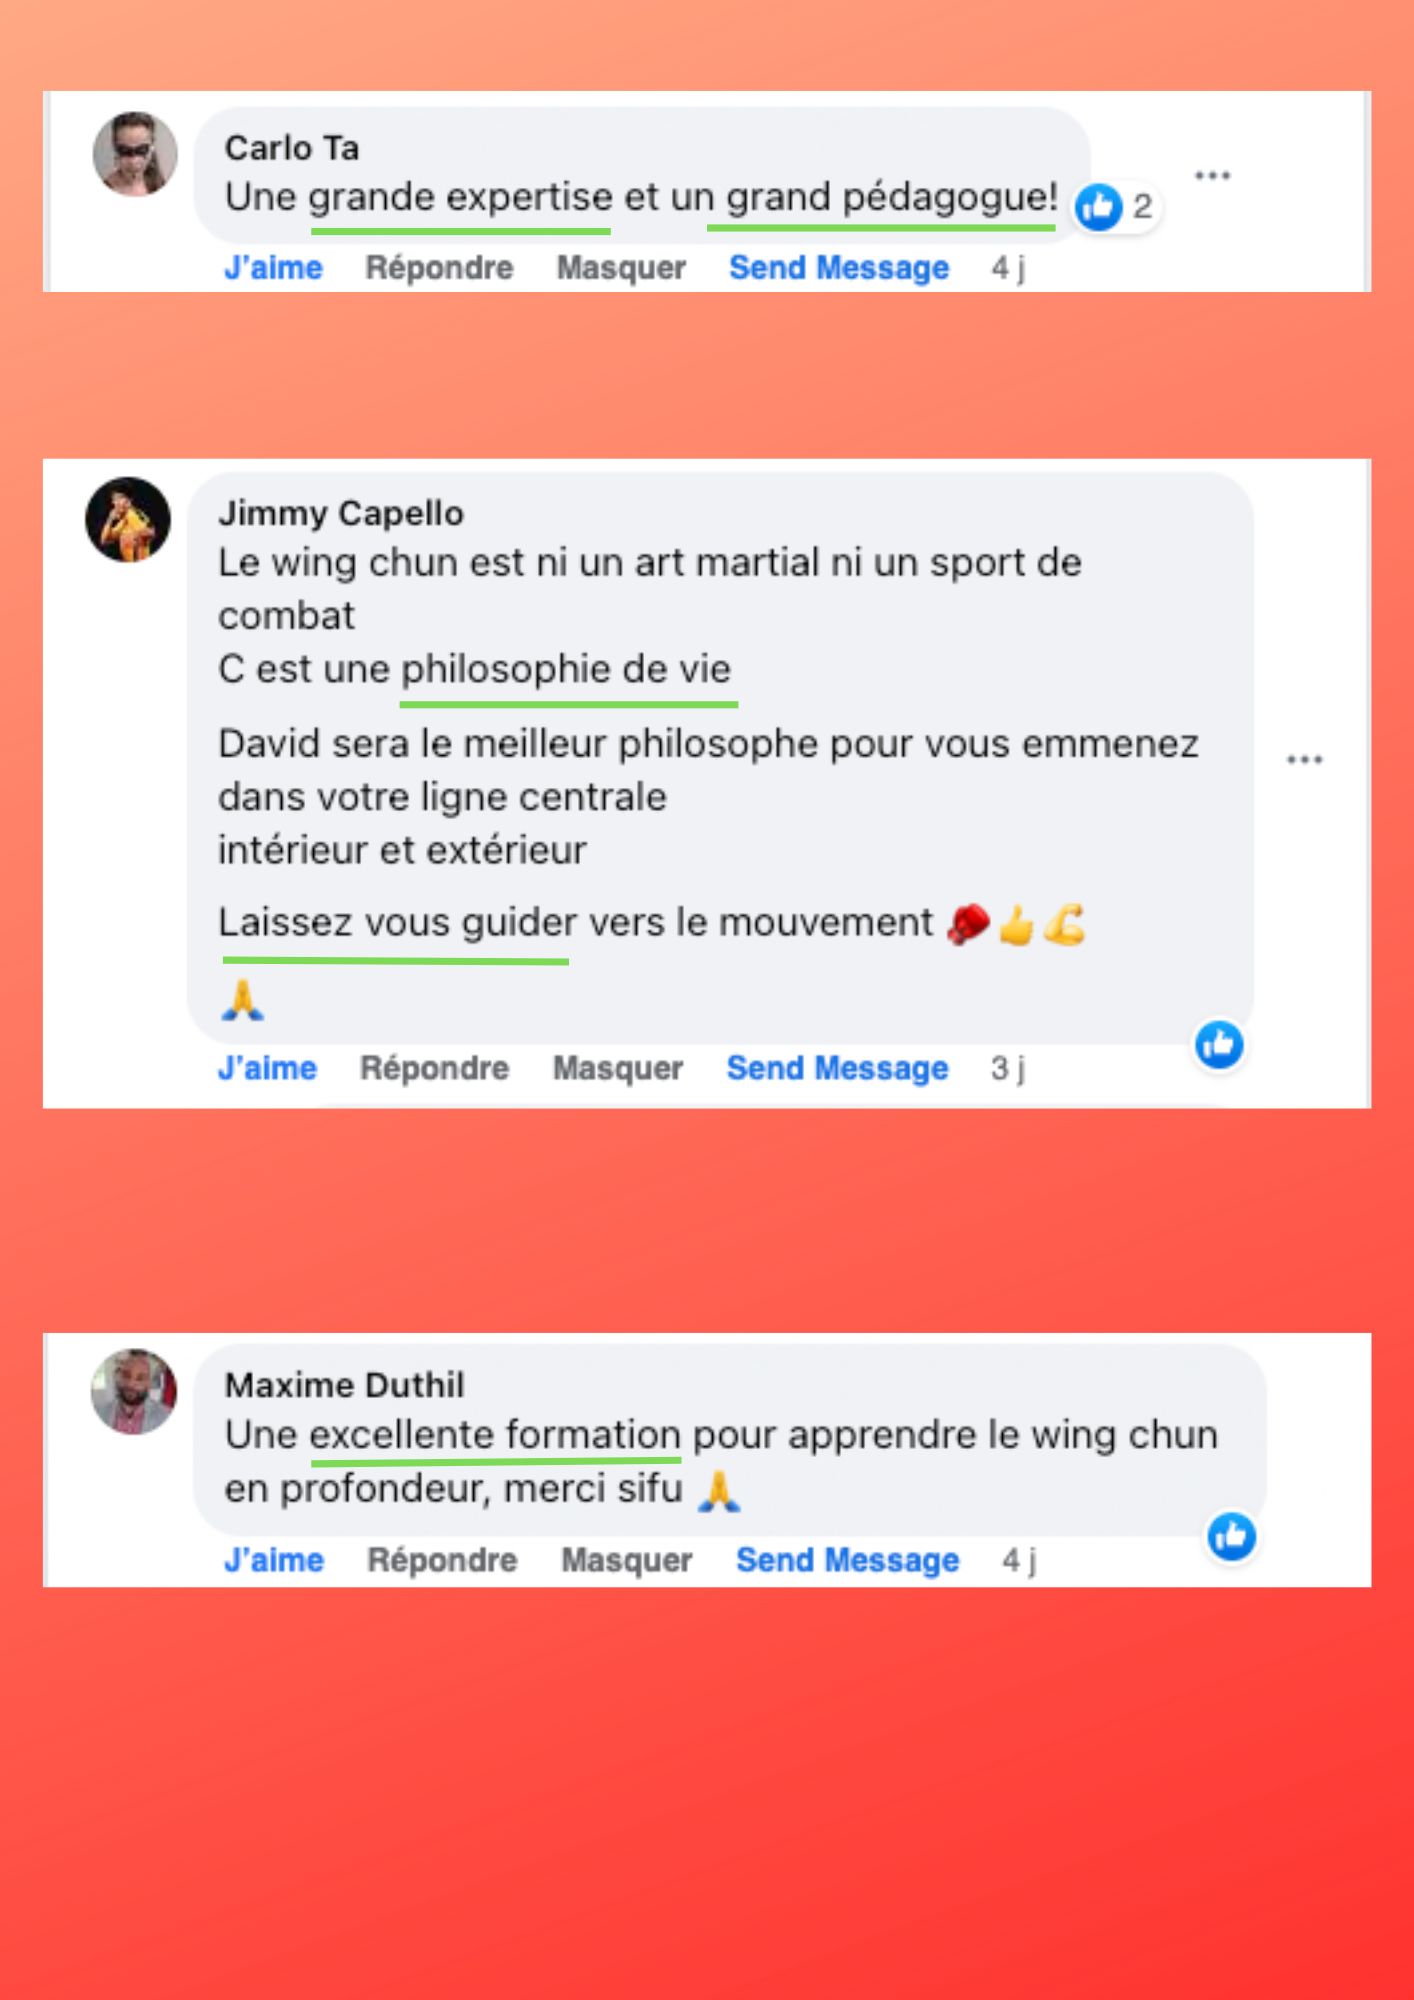The height and width of the screenshot is (2000, 1414).
Task: Send Message to Maxime Duthil
Action: click(x=847, y=1560)
